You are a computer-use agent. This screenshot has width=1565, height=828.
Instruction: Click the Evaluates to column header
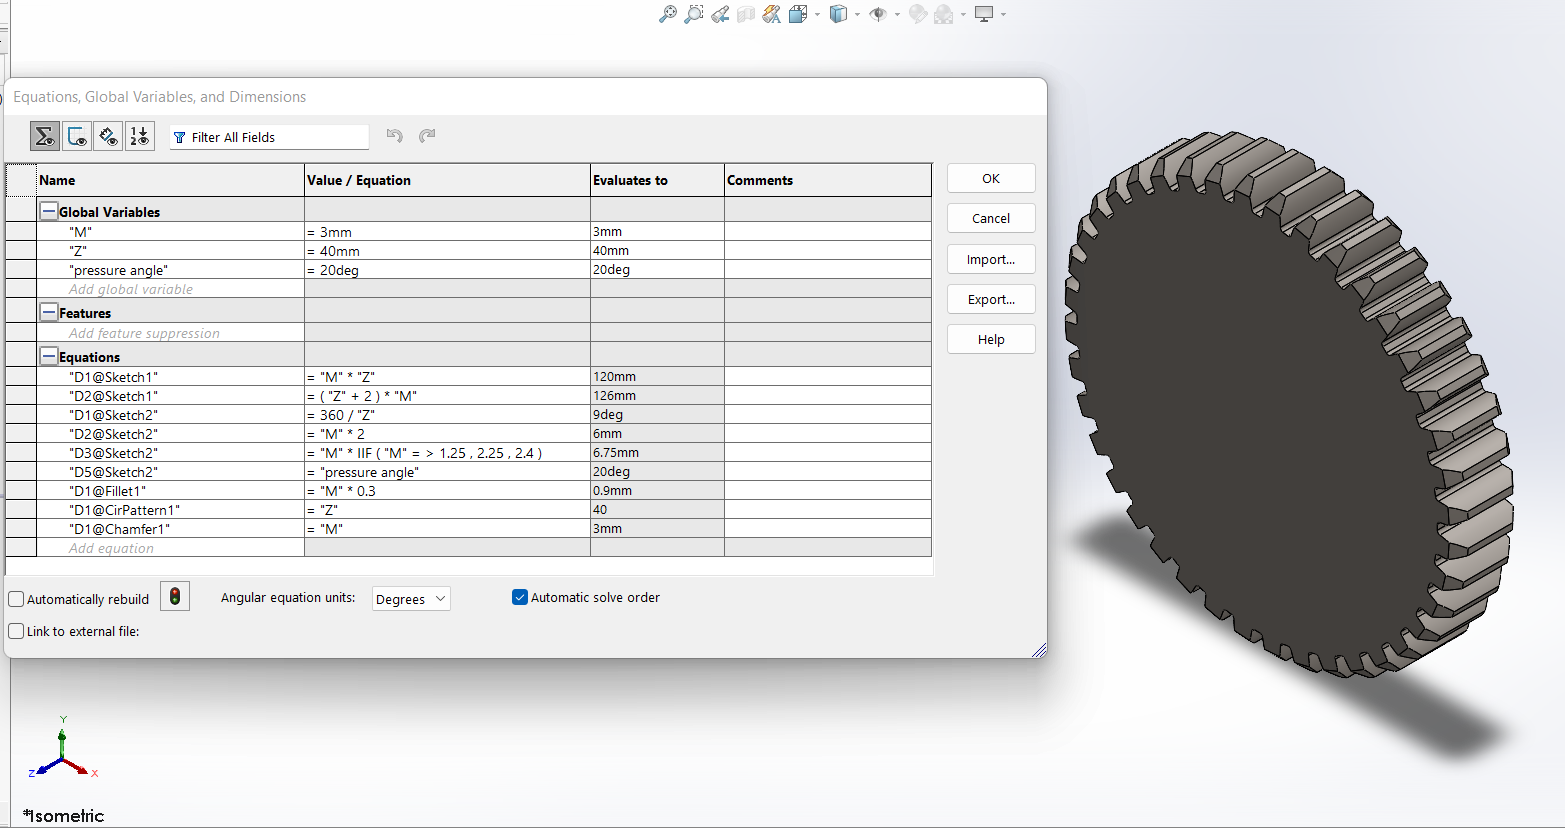click(657, 180)
